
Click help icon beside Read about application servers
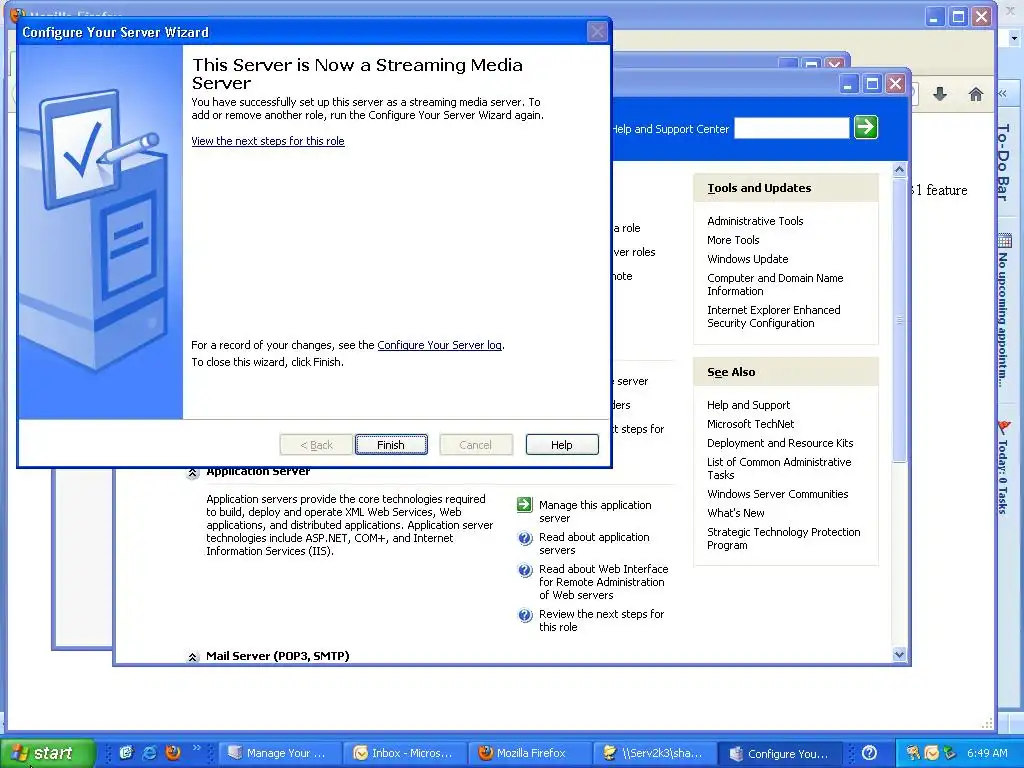tap(524, 537)
